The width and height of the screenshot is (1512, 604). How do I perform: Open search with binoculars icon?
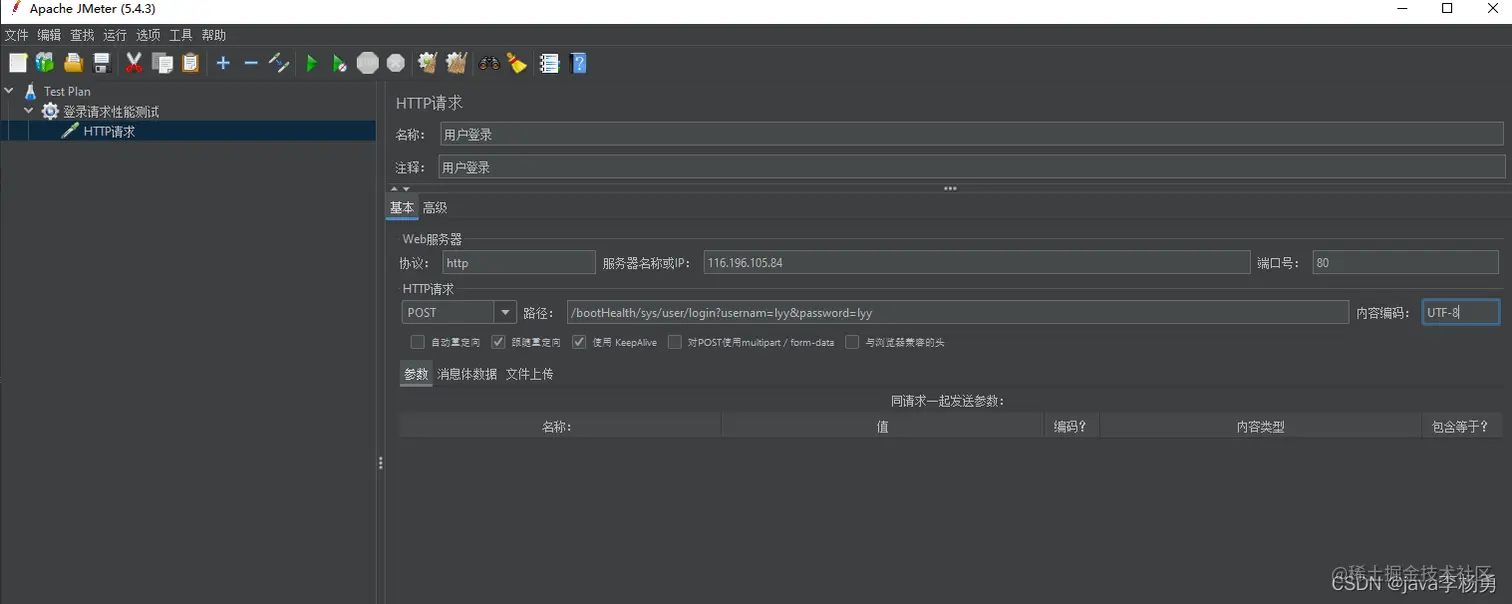[489, 63]
